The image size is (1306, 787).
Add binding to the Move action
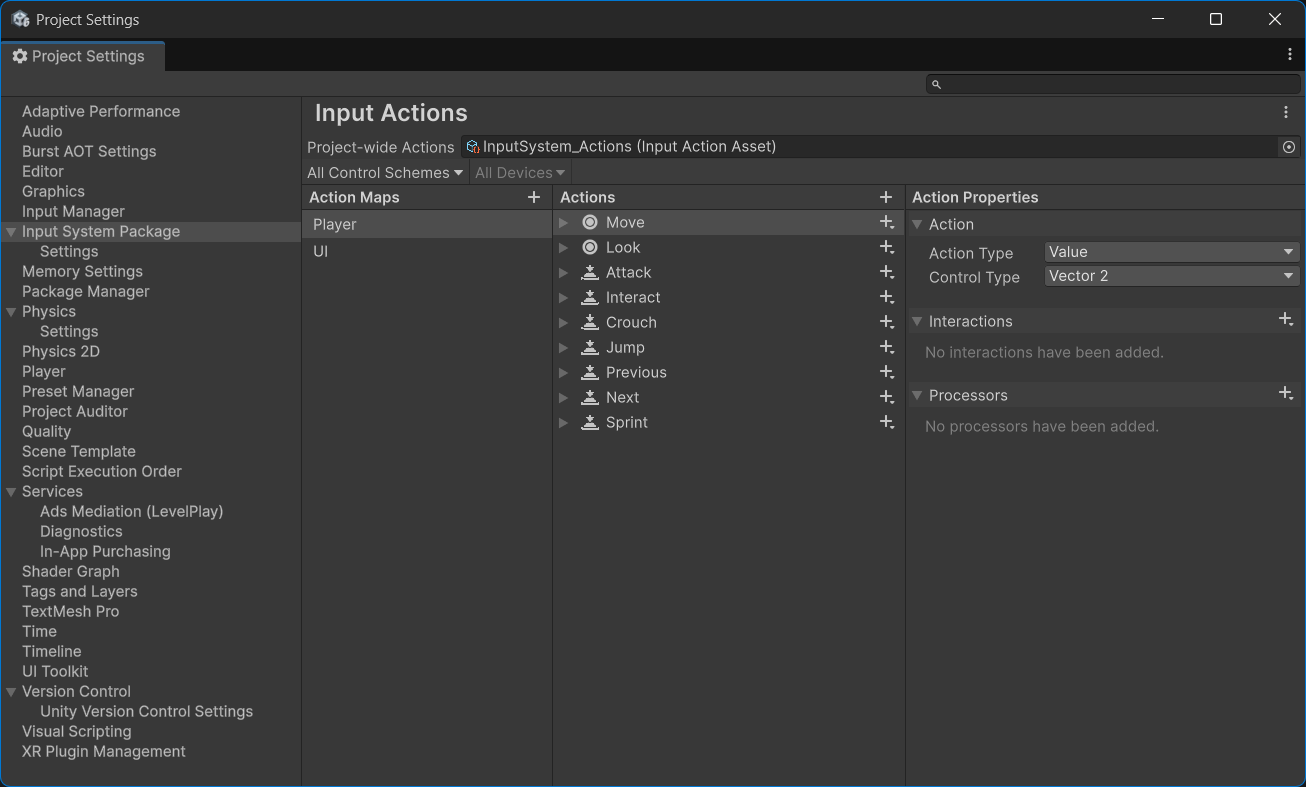(886, 223)
